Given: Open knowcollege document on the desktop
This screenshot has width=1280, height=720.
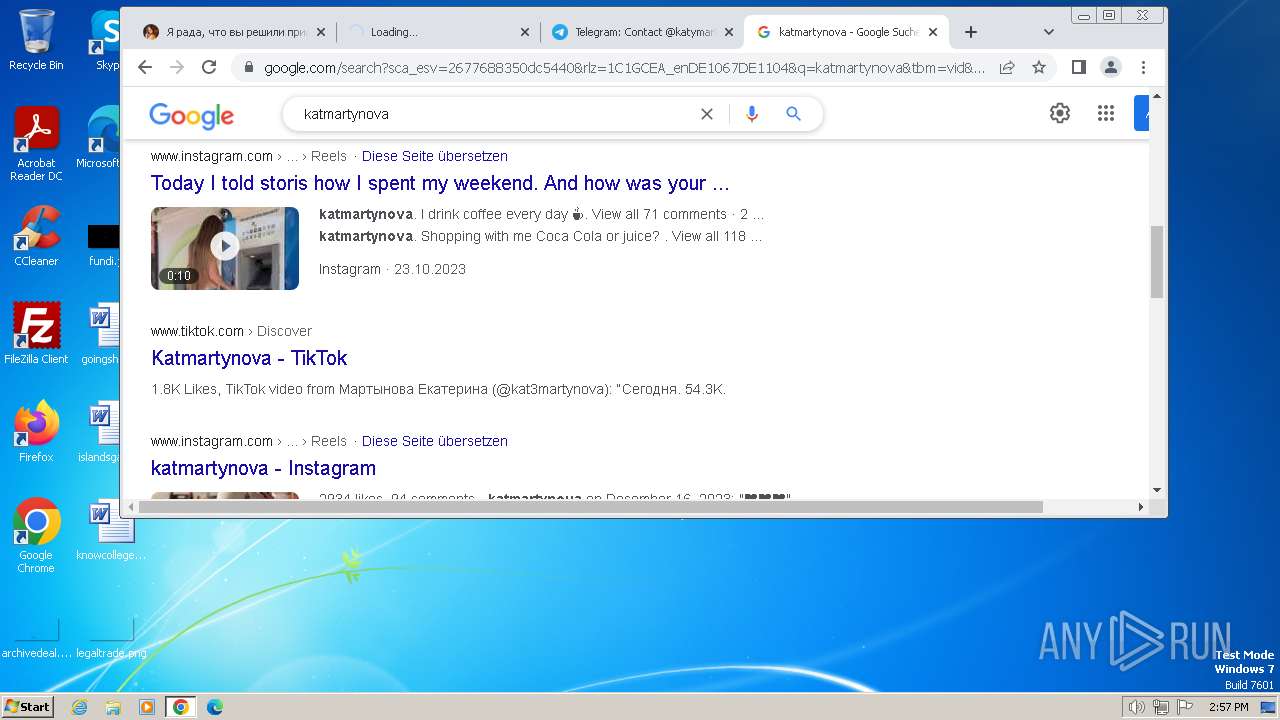Looking at the screenshot, I should pos(110,531).
